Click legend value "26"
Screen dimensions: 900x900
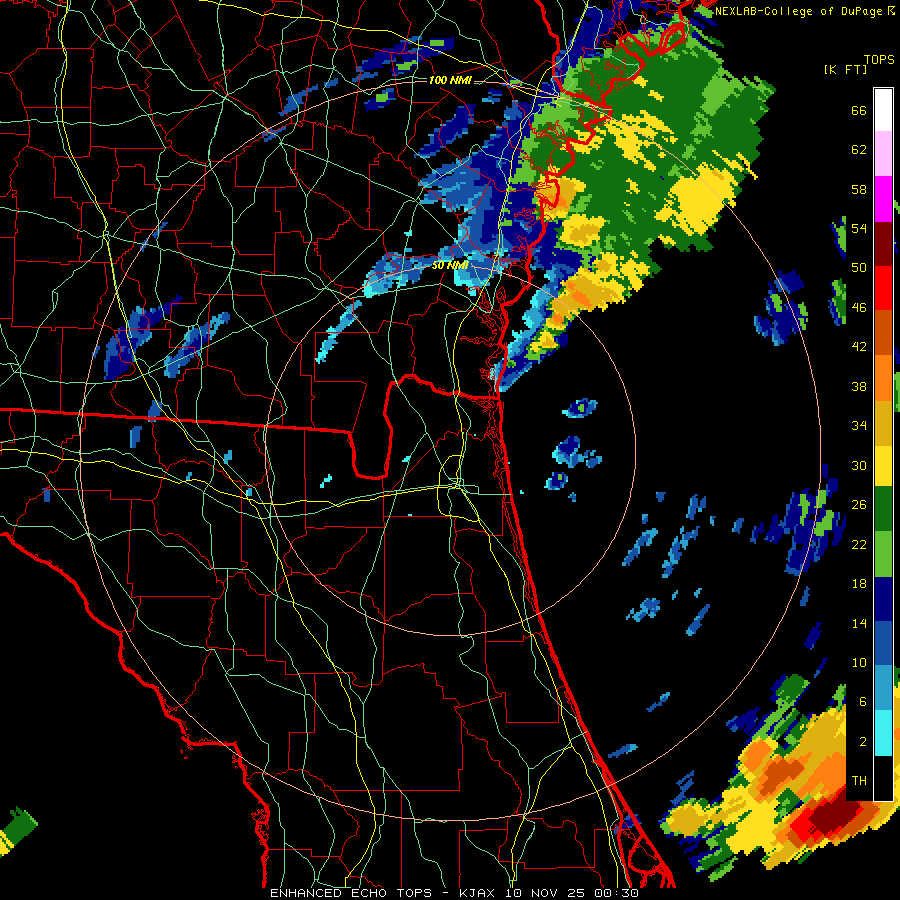pyautogui.click(x=859, y=505)
